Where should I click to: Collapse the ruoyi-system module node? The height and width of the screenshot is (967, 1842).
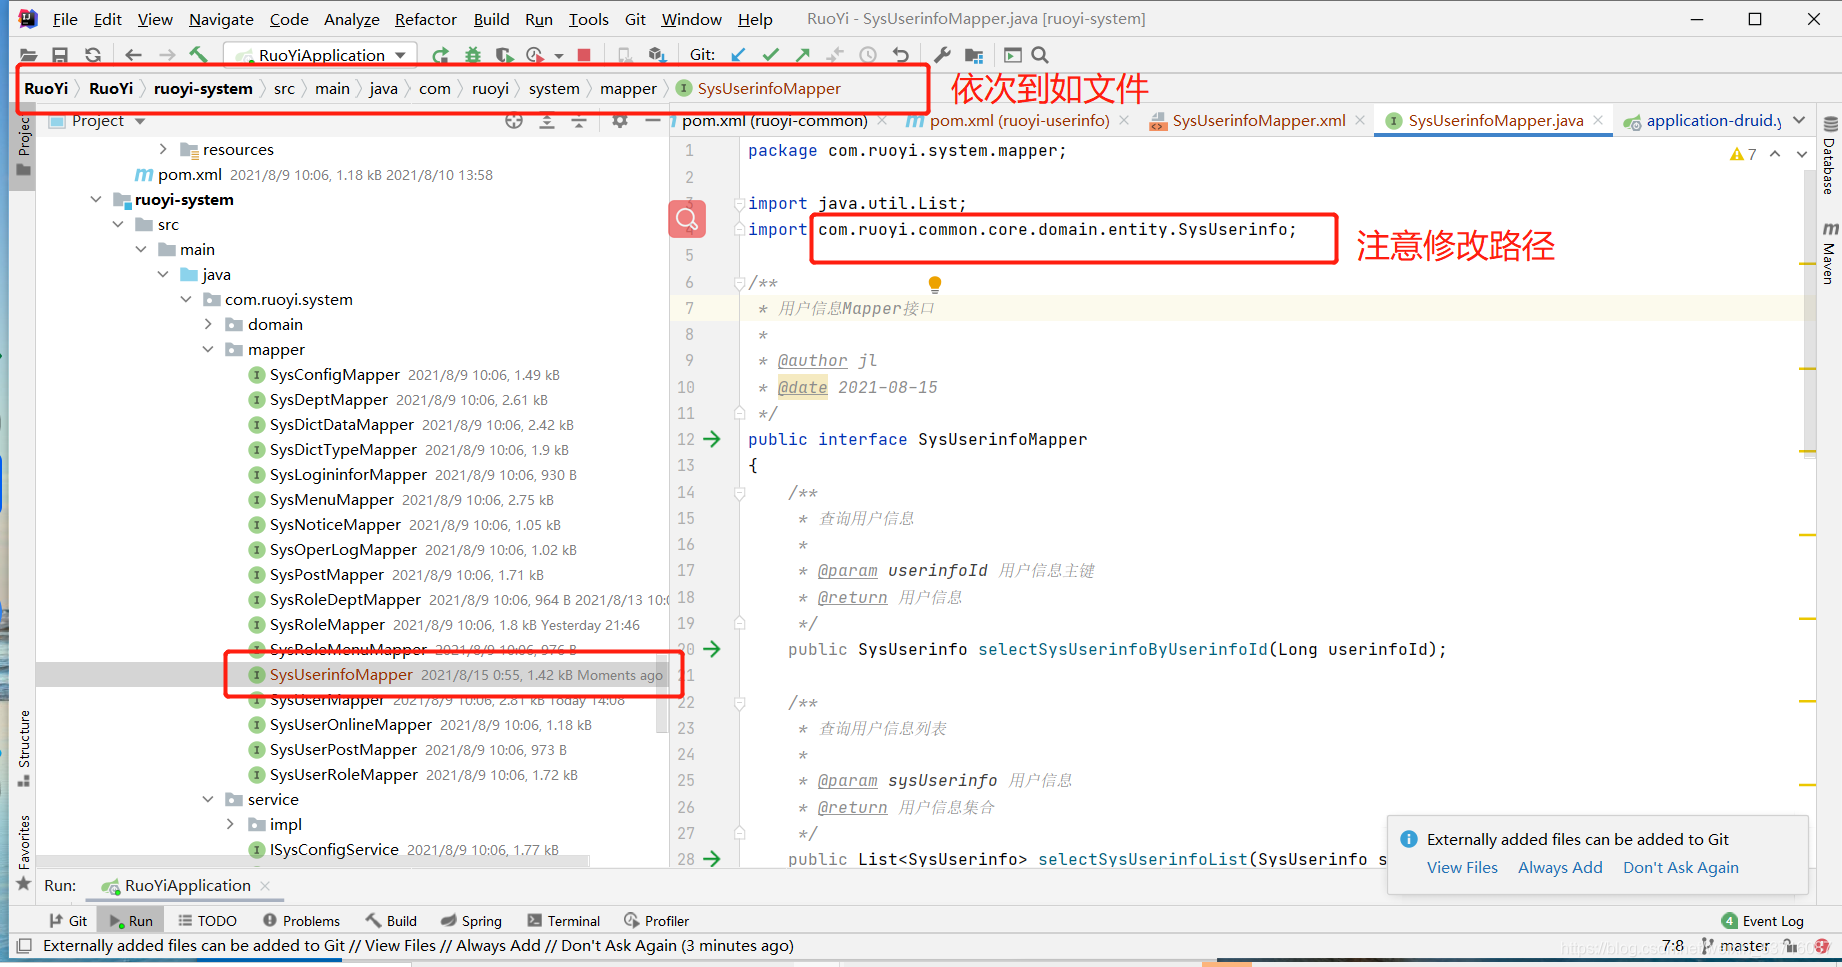coord(95,200)
